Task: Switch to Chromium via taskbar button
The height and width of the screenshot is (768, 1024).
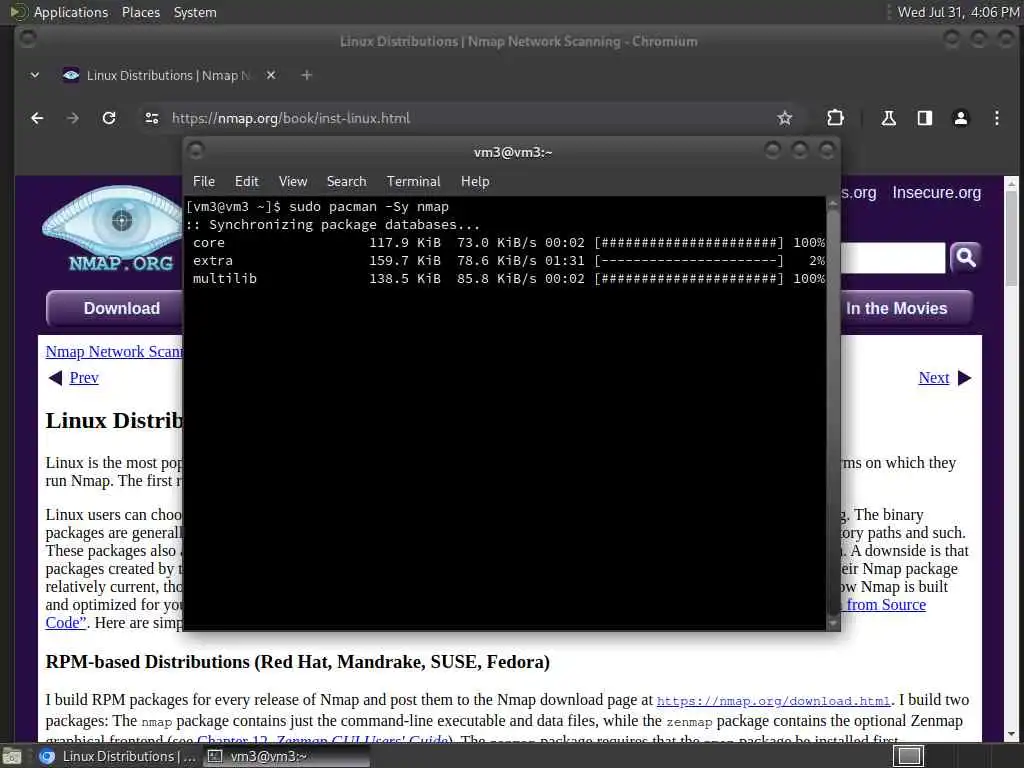Action: 117,757
